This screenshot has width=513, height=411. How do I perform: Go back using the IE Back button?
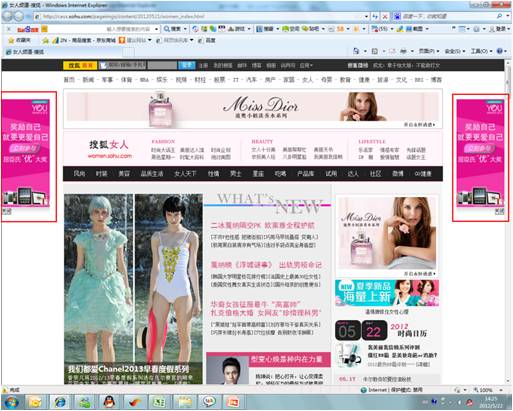(7, 16)
